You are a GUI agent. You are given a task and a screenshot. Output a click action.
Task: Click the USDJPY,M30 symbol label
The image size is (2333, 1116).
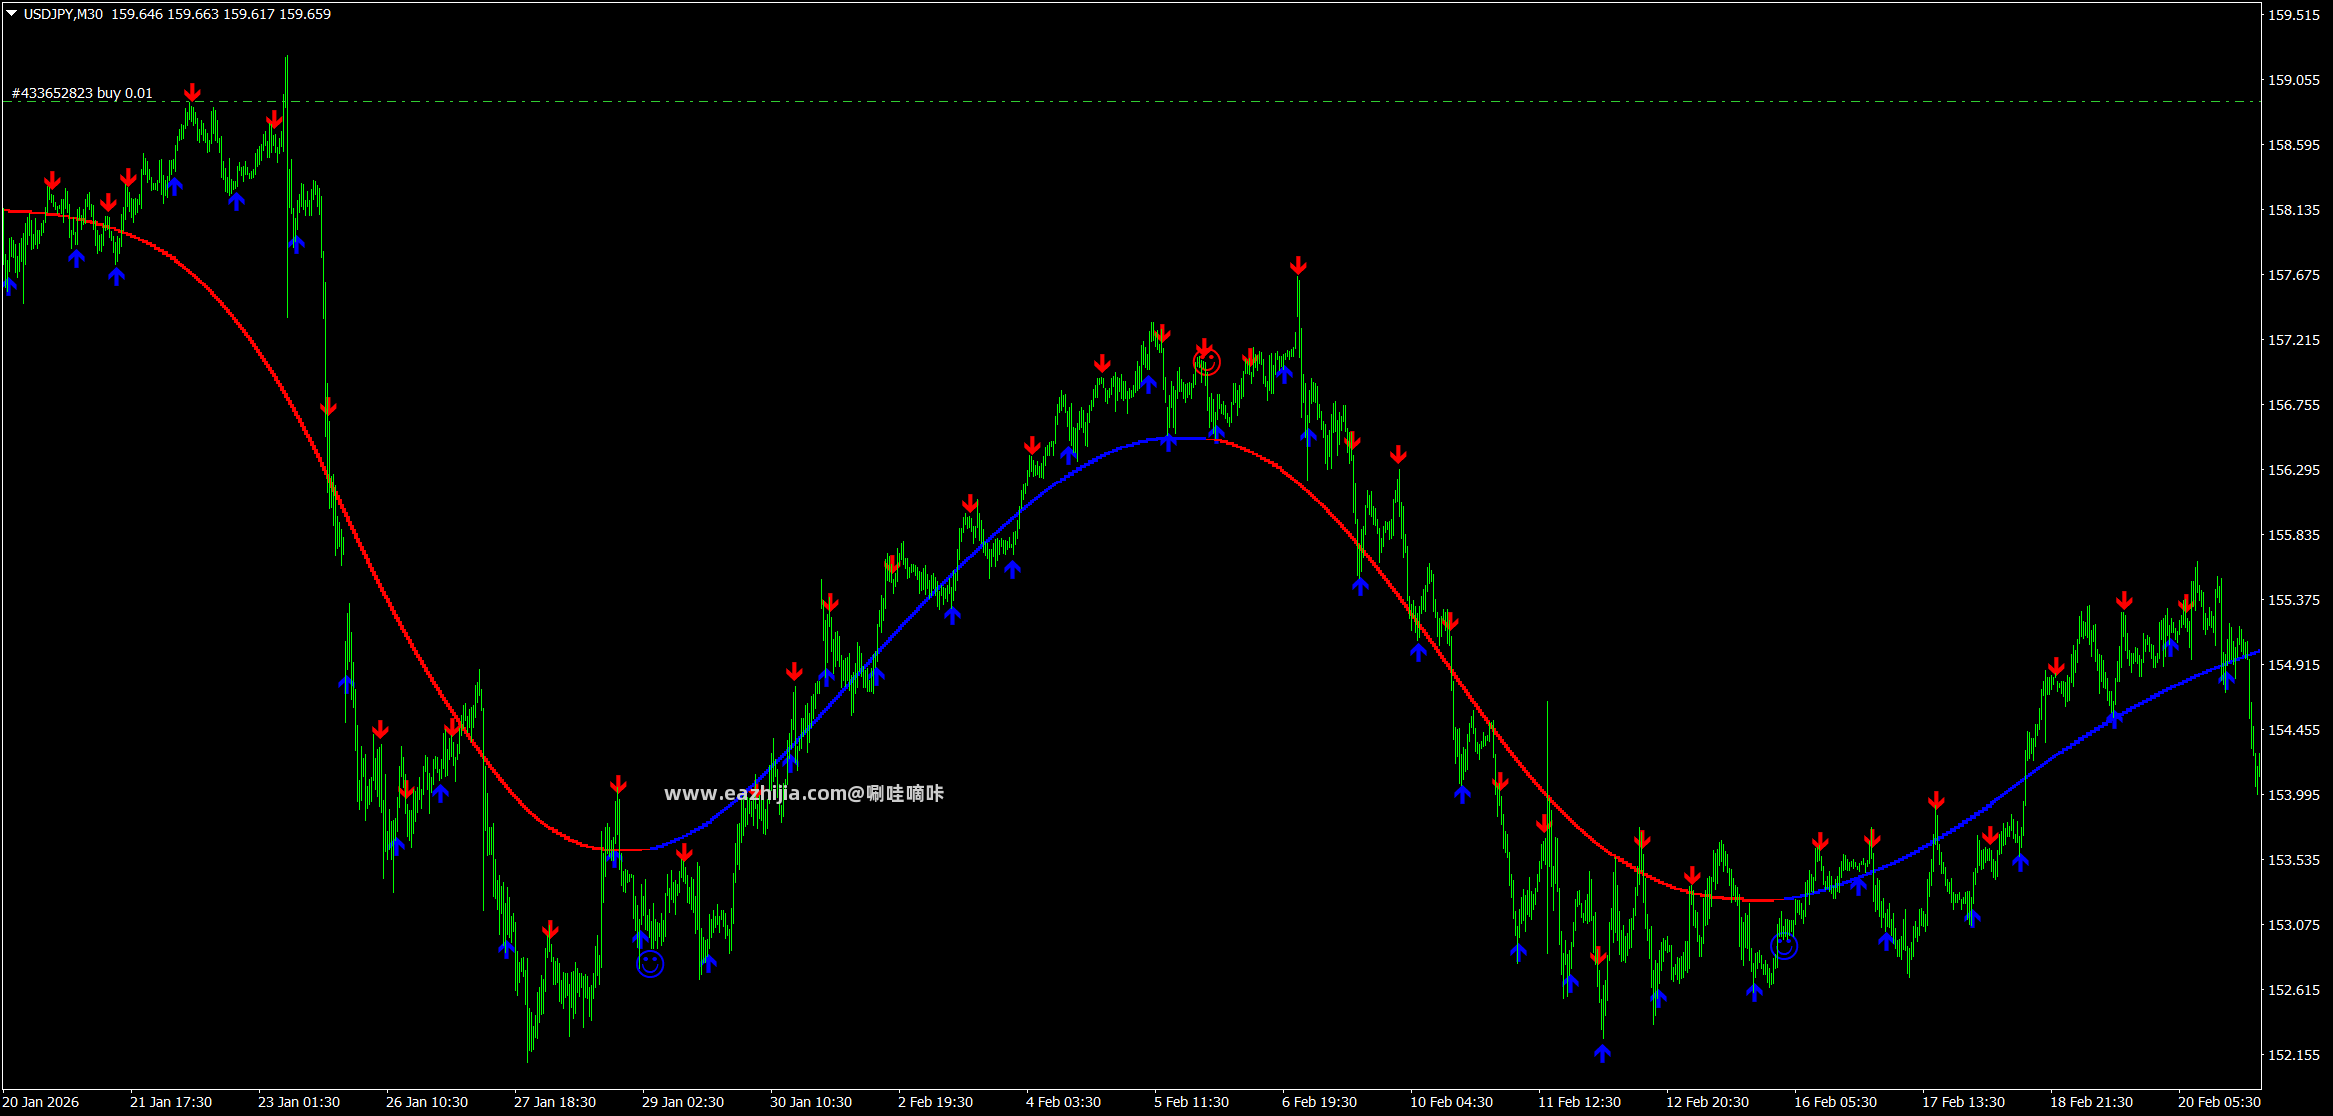[x=63, y=14]
